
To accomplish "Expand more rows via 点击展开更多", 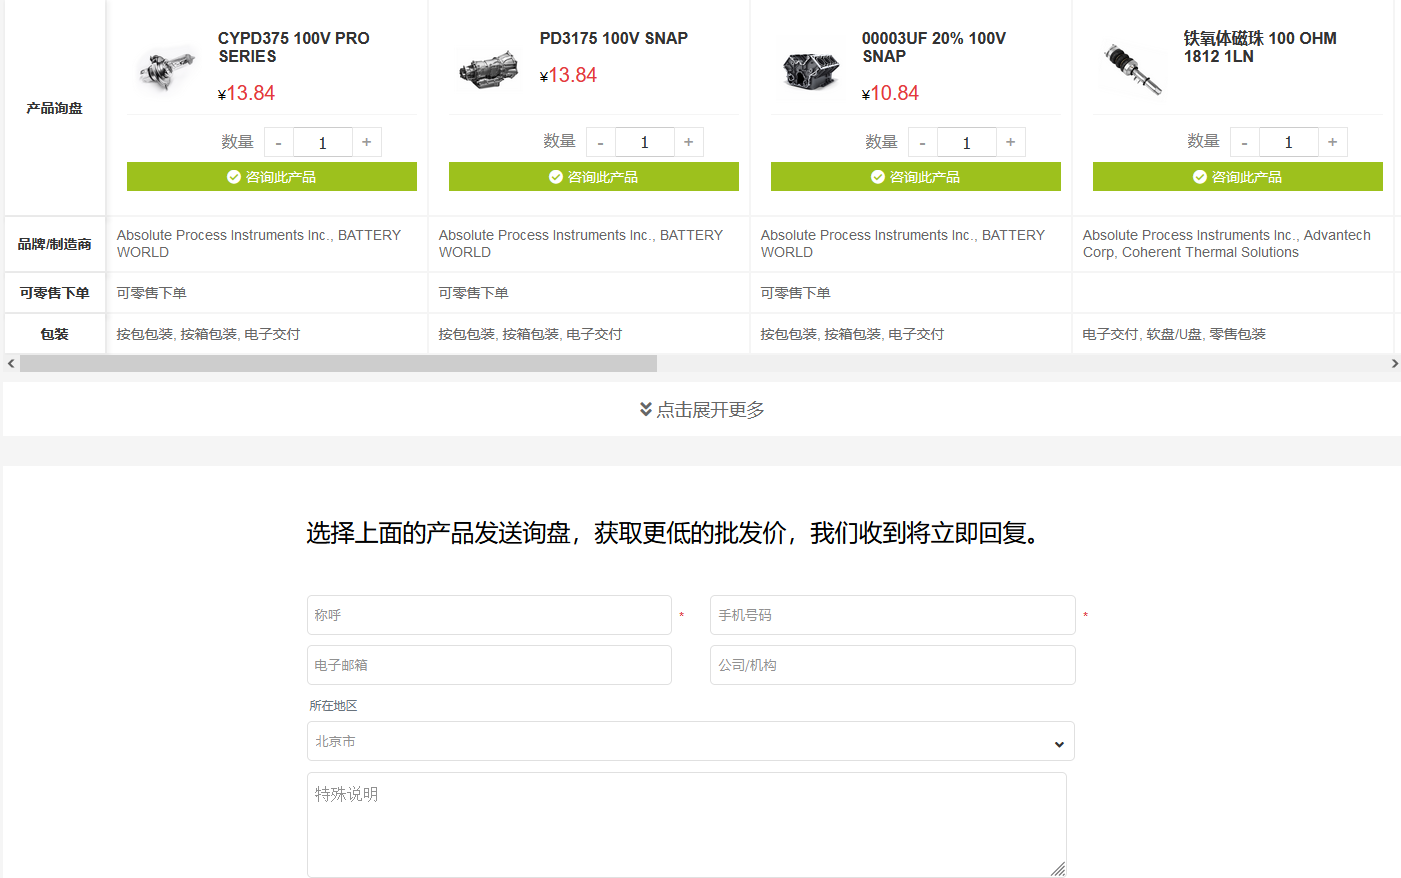I will [x=702, y=410].
